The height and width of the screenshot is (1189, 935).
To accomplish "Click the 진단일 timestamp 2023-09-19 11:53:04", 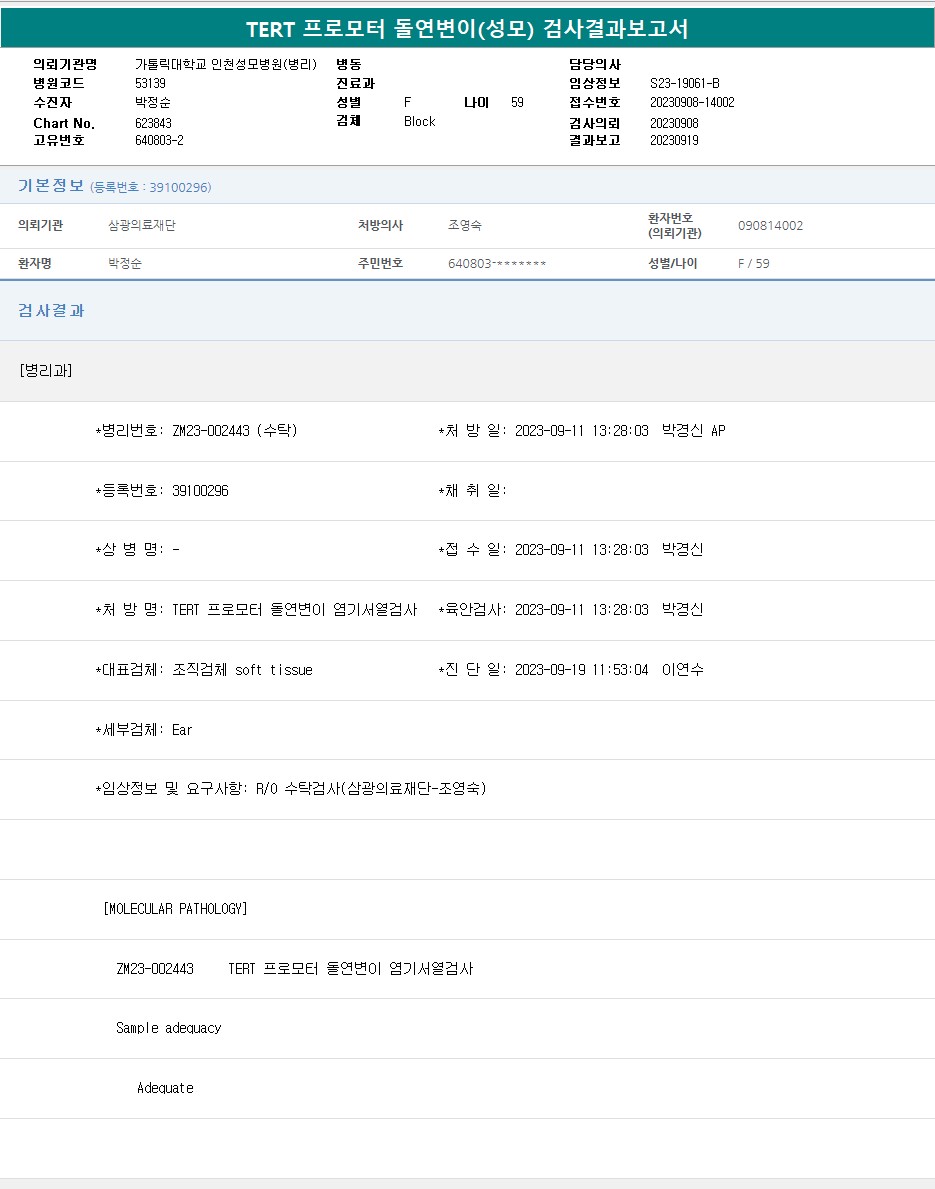I will click(x=581, y=670).
